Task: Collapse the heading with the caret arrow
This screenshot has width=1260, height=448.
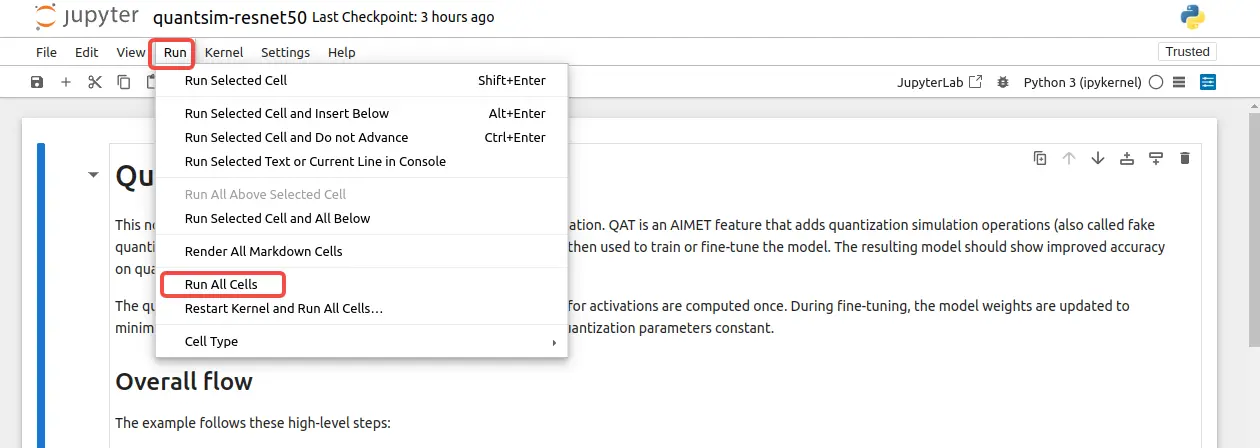Action: pyautogui.click(x=94, y=175)
